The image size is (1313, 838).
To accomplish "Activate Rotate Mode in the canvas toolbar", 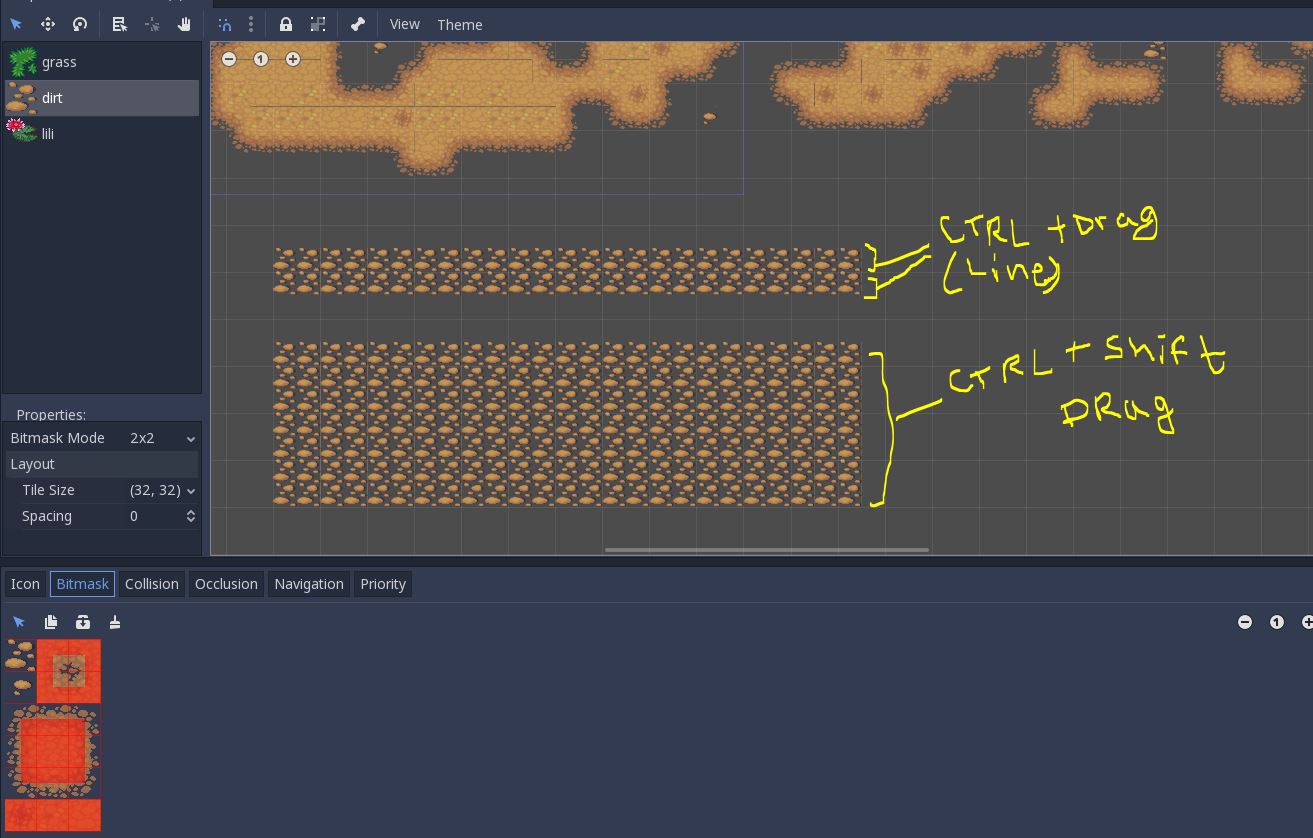I will (x=80, y=24).
